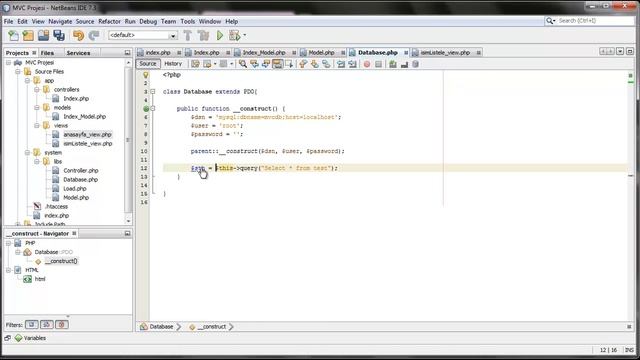
Task: Open dropdown arrow beside Debug Project icon
Action: point(244,35)
